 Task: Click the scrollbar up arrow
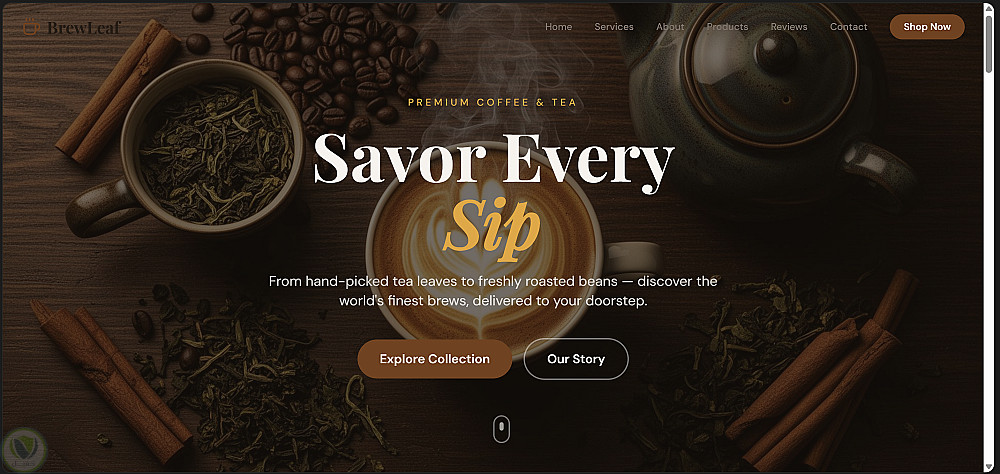point(989,8)
